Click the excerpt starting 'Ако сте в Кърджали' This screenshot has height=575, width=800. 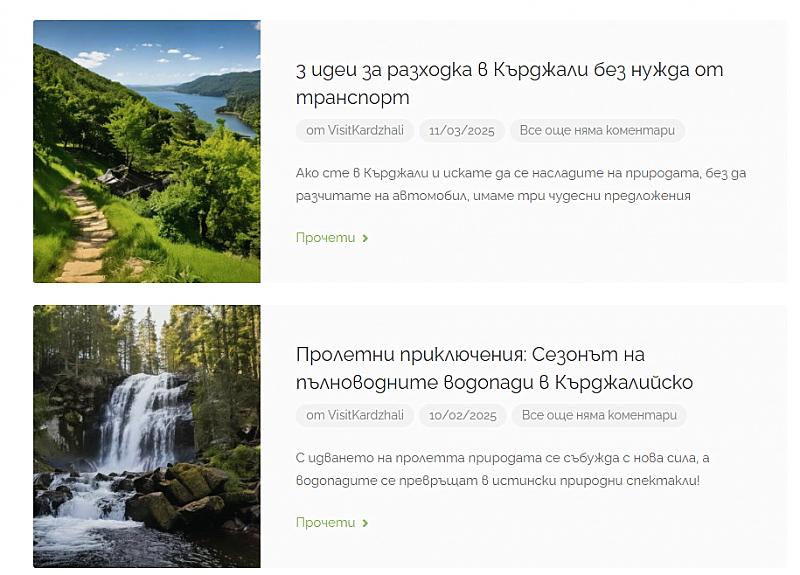point(520,184)
